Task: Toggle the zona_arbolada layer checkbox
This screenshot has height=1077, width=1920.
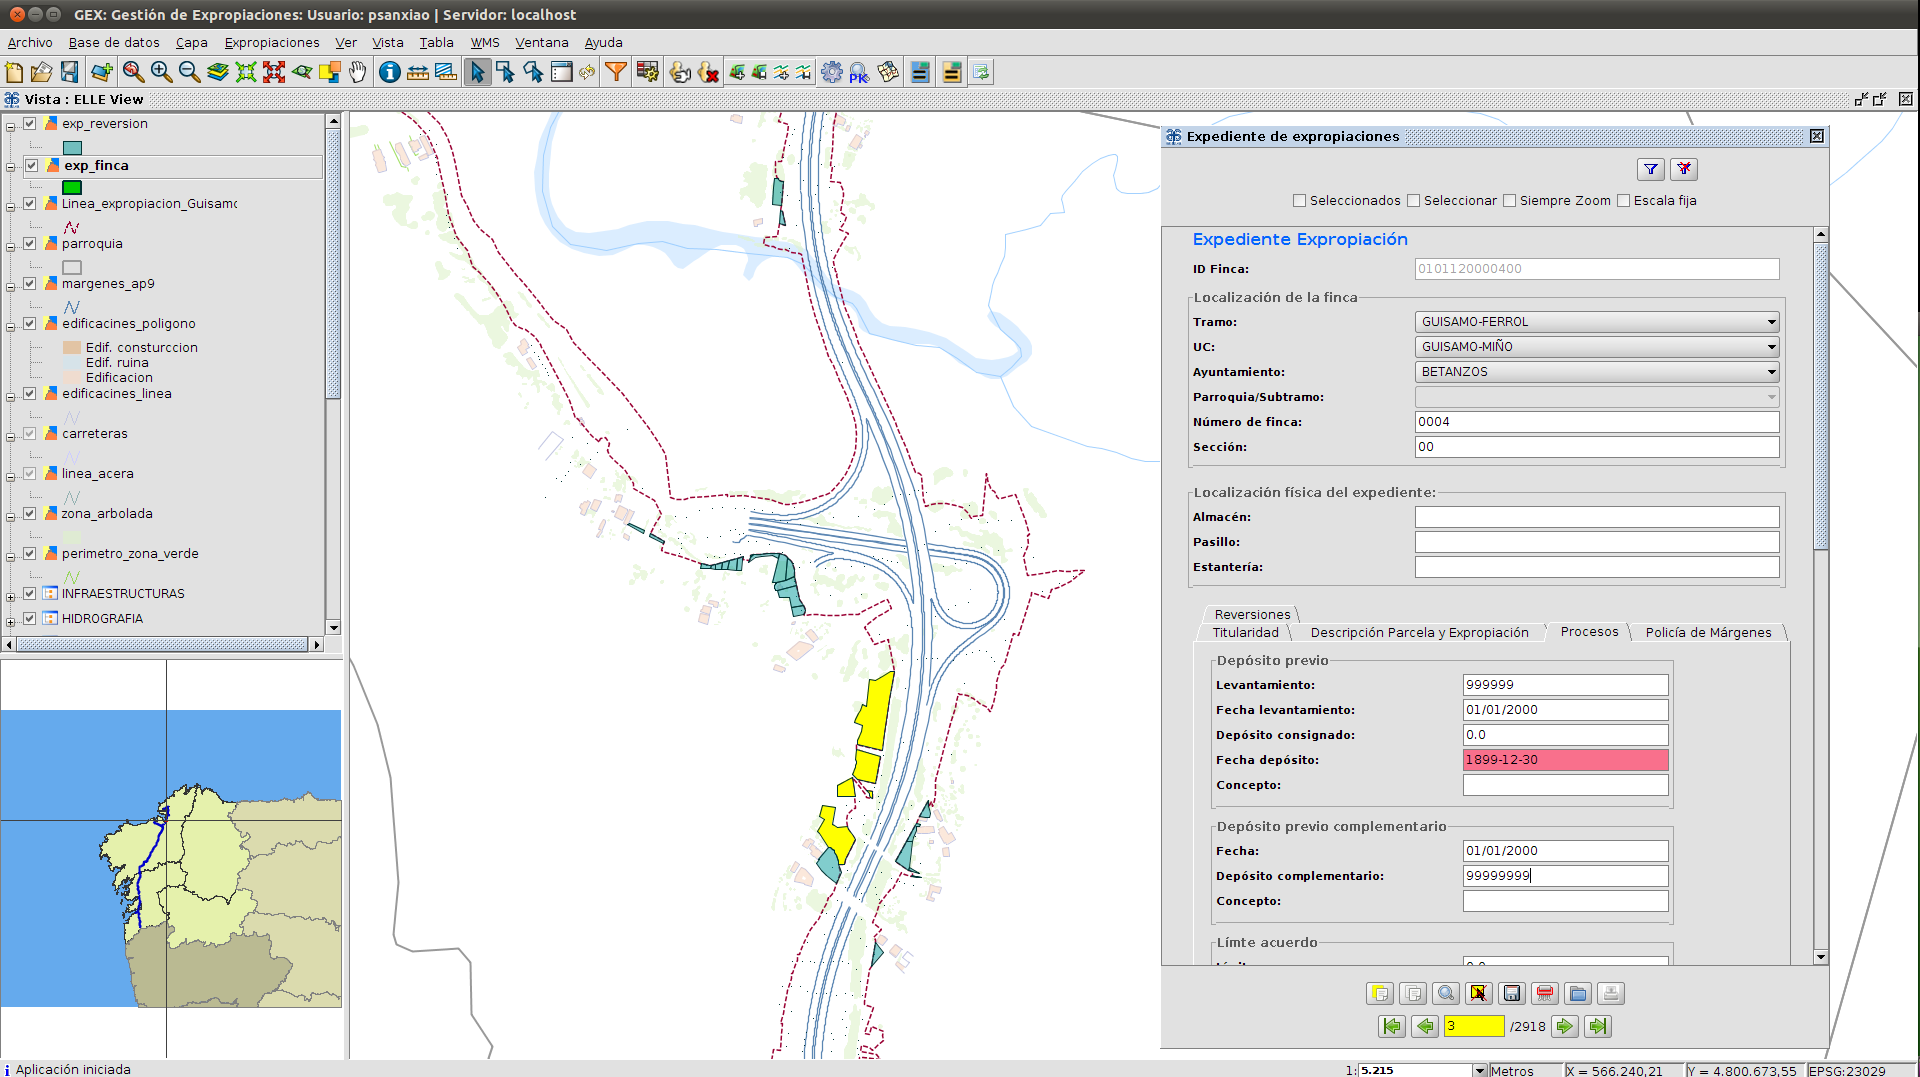Action: [x=30, y=514]
